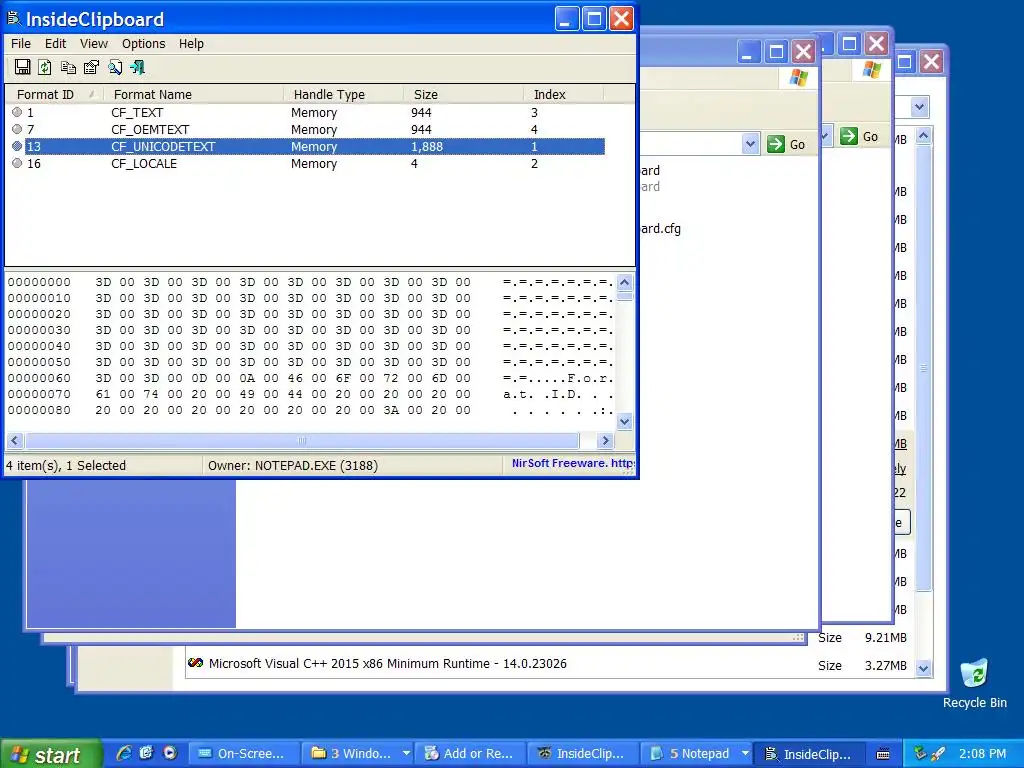The height and width of the screenshot is (768, 1024).
Task: Click the Windows flag logo in Explorer window
Action: click(798, 77)
